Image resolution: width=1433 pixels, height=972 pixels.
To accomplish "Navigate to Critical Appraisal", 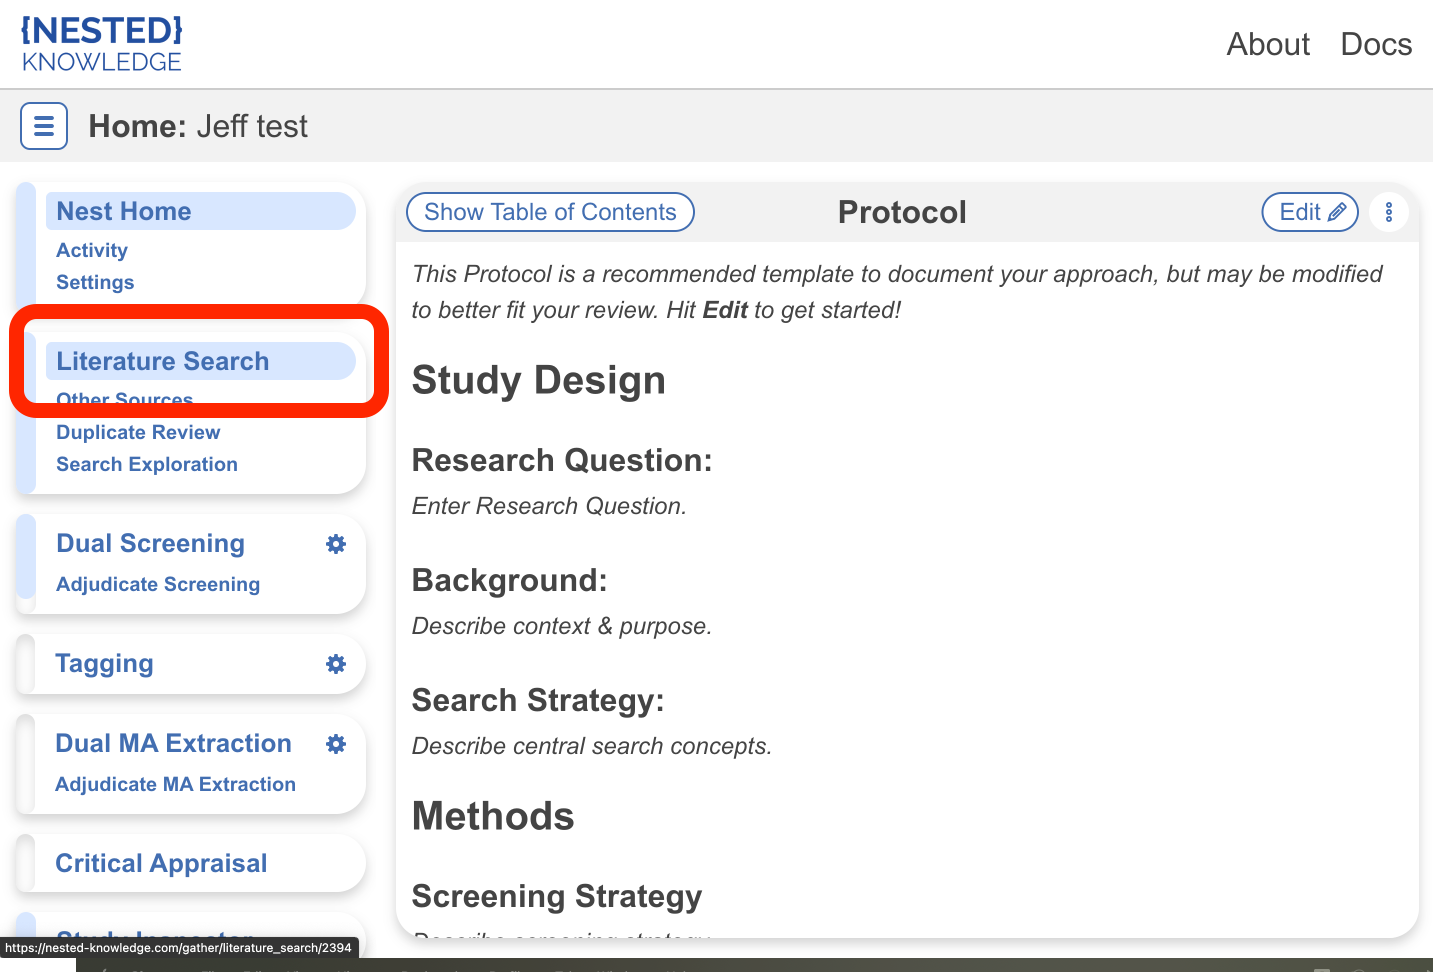I will click(161, 864).
